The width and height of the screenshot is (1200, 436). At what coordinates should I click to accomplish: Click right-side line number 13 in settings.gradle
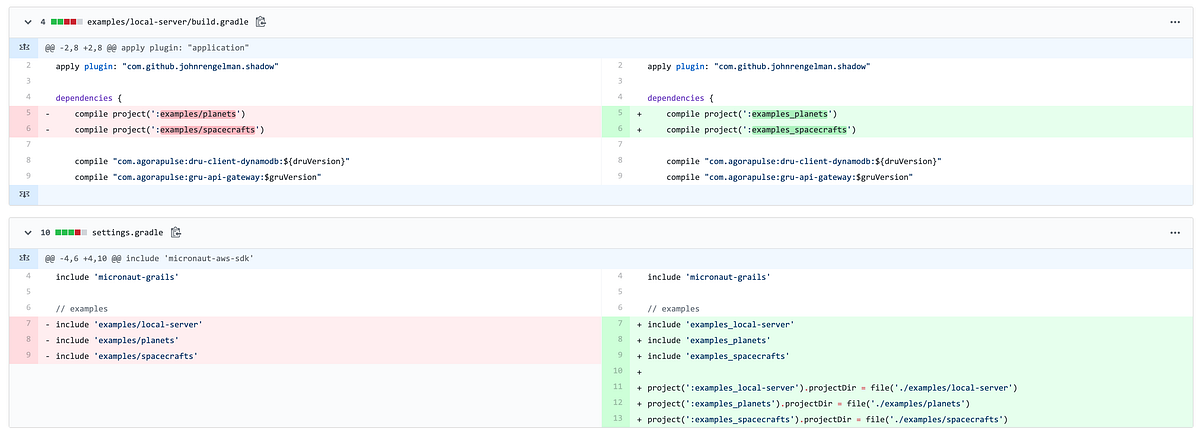pos(619,419)
